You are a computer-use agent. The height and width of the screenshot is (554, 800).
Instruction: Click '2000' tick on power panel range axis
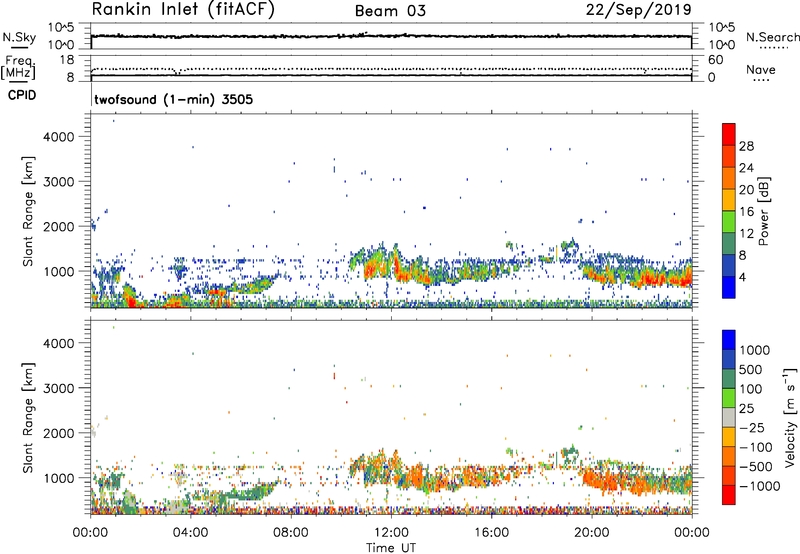pyautogui.click(x=59, y=226)
